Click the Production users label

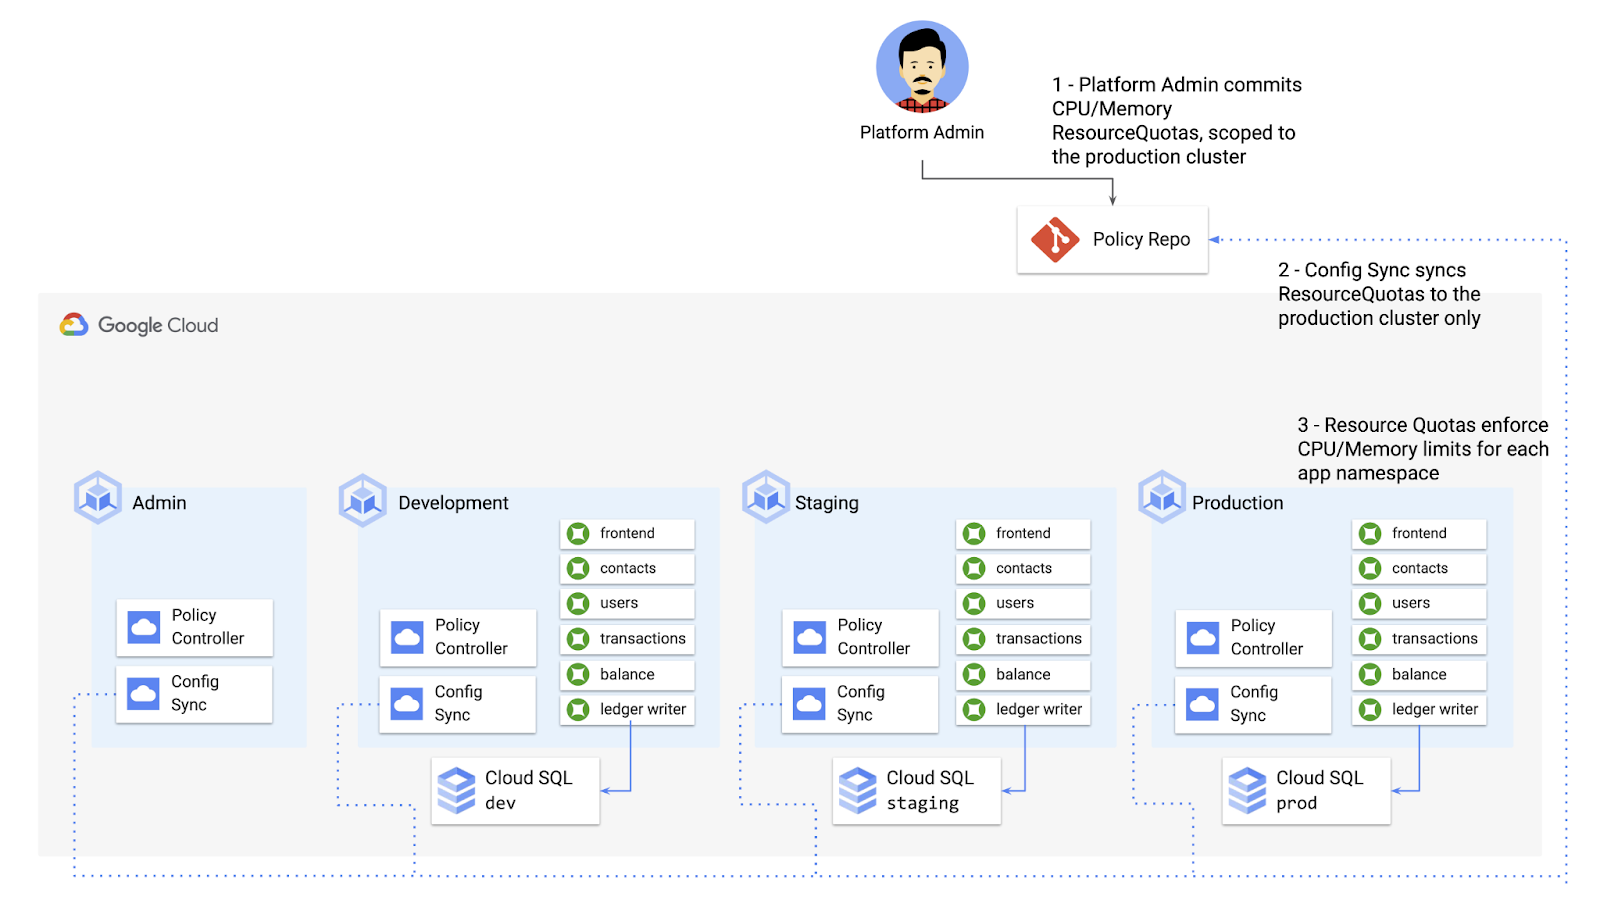click(x=1411, y=604)
